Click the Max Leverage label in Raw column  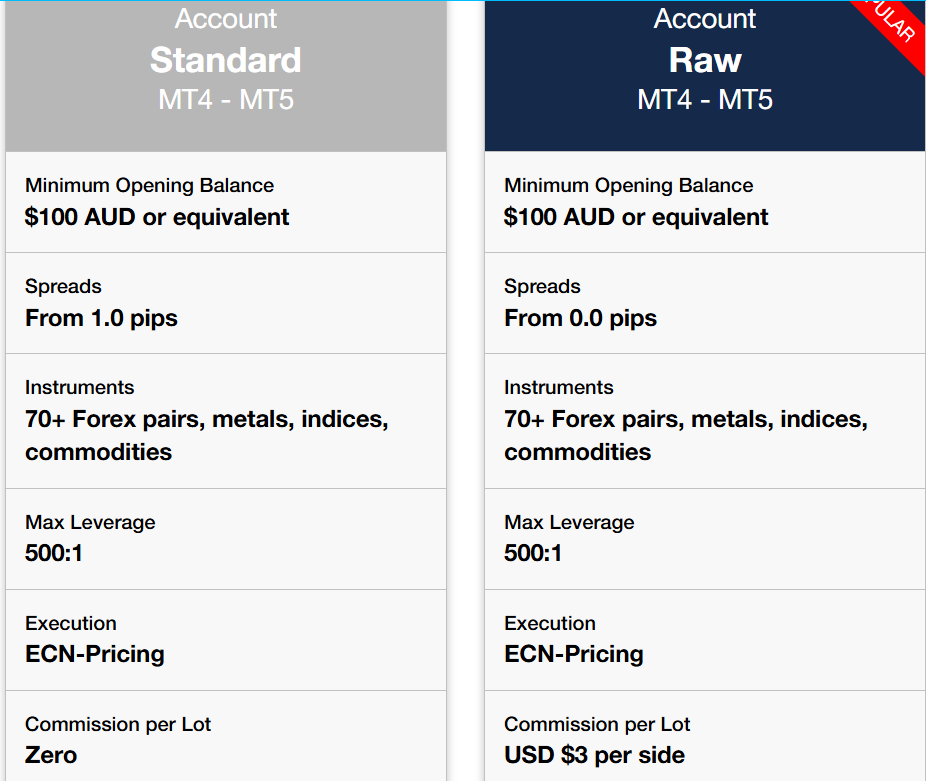click(569, 522)
